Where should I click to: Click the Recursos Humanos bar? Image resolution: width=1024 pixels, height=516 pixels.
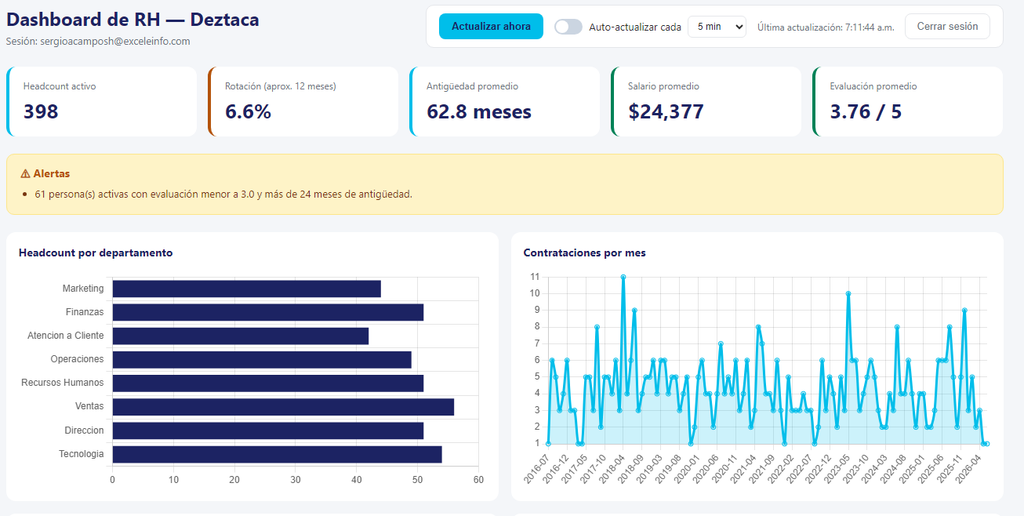[x=268, y=383]
